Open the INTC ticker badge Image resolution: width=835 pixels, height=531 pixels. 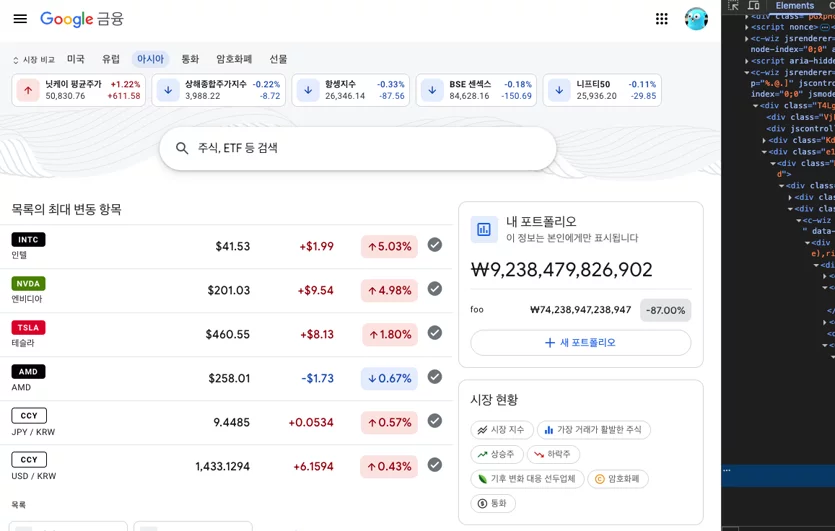coord(28,240)
